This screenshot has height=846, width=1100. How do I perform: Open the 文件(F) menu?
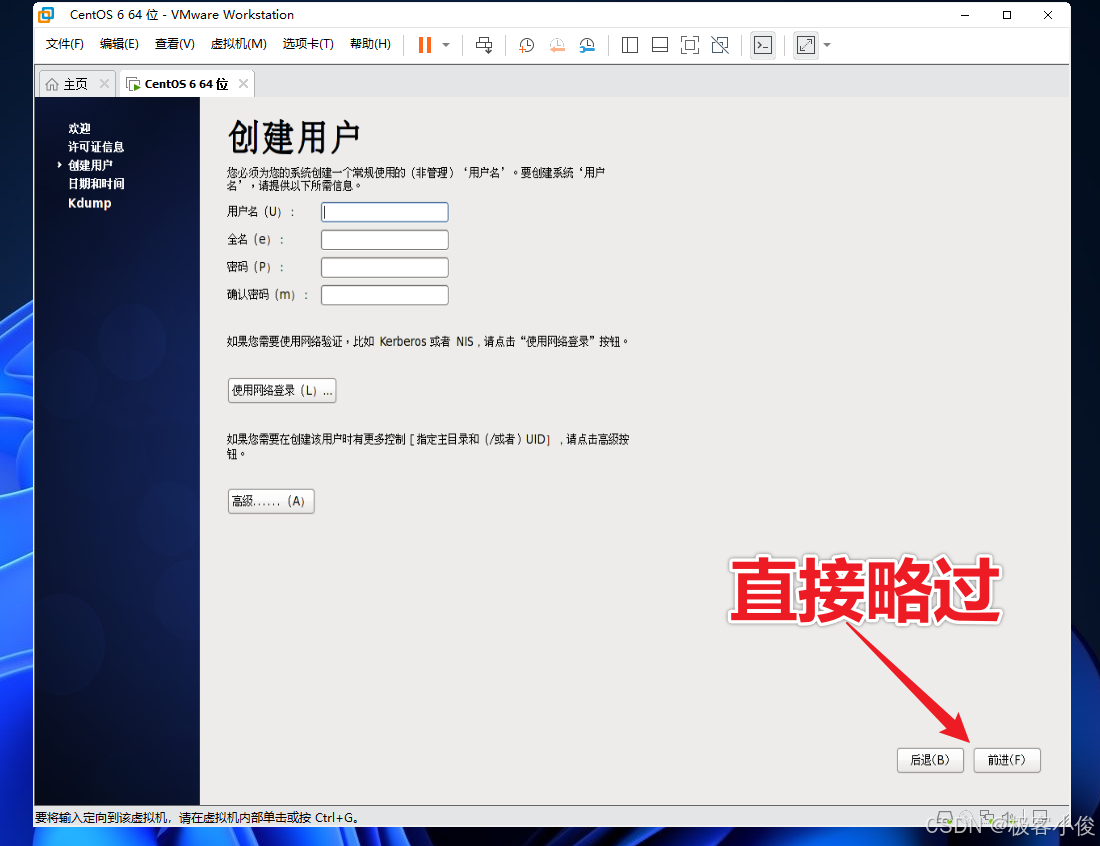tap(65, 44)
